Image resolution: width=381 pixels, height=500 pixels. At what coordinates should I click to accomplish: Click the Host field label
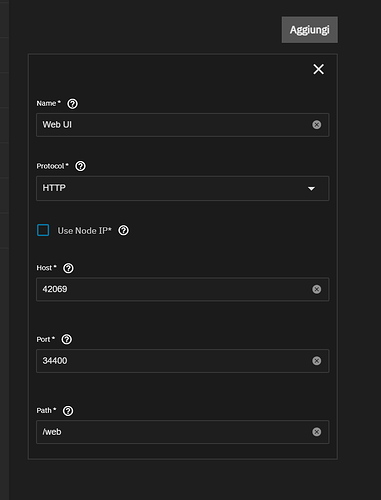[46, 268]
